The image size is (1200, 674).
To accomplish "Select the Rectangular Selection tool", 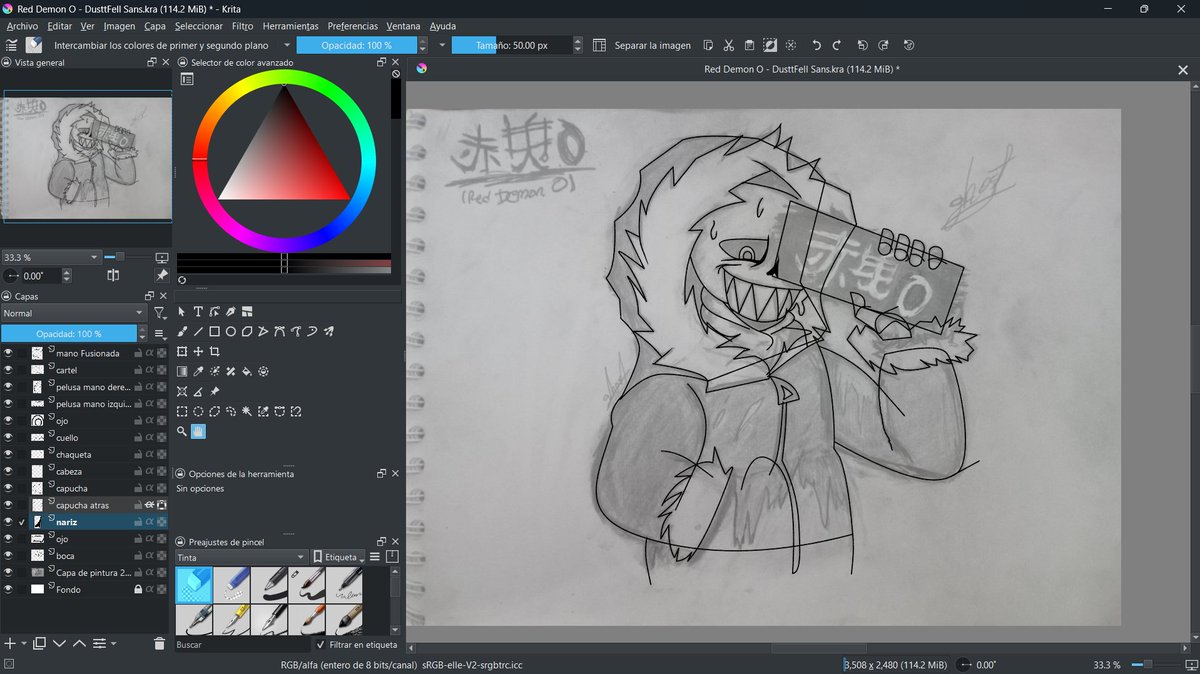I will 182,411.
